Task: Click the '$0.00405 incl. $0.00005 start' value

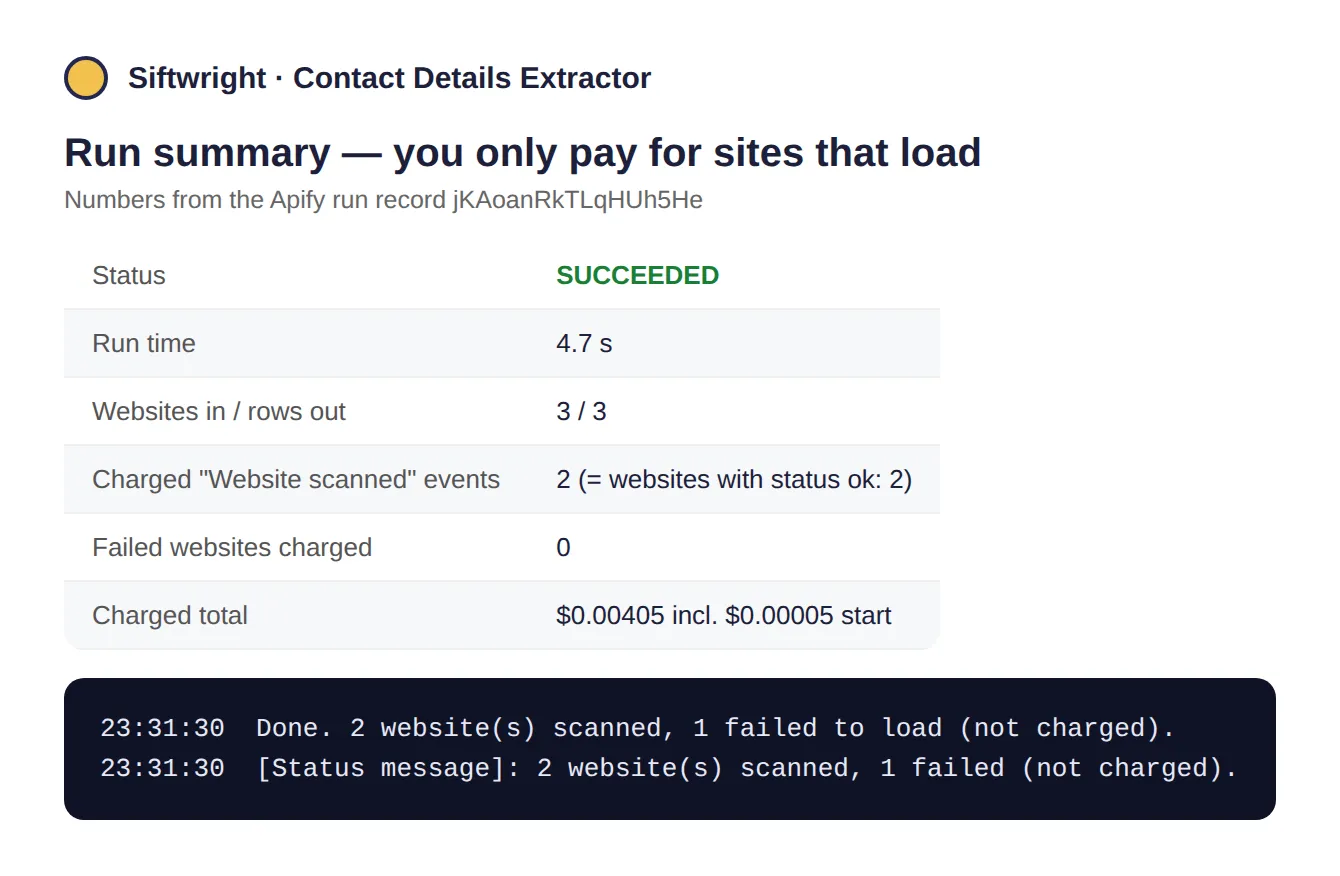Action: [723, 615]
